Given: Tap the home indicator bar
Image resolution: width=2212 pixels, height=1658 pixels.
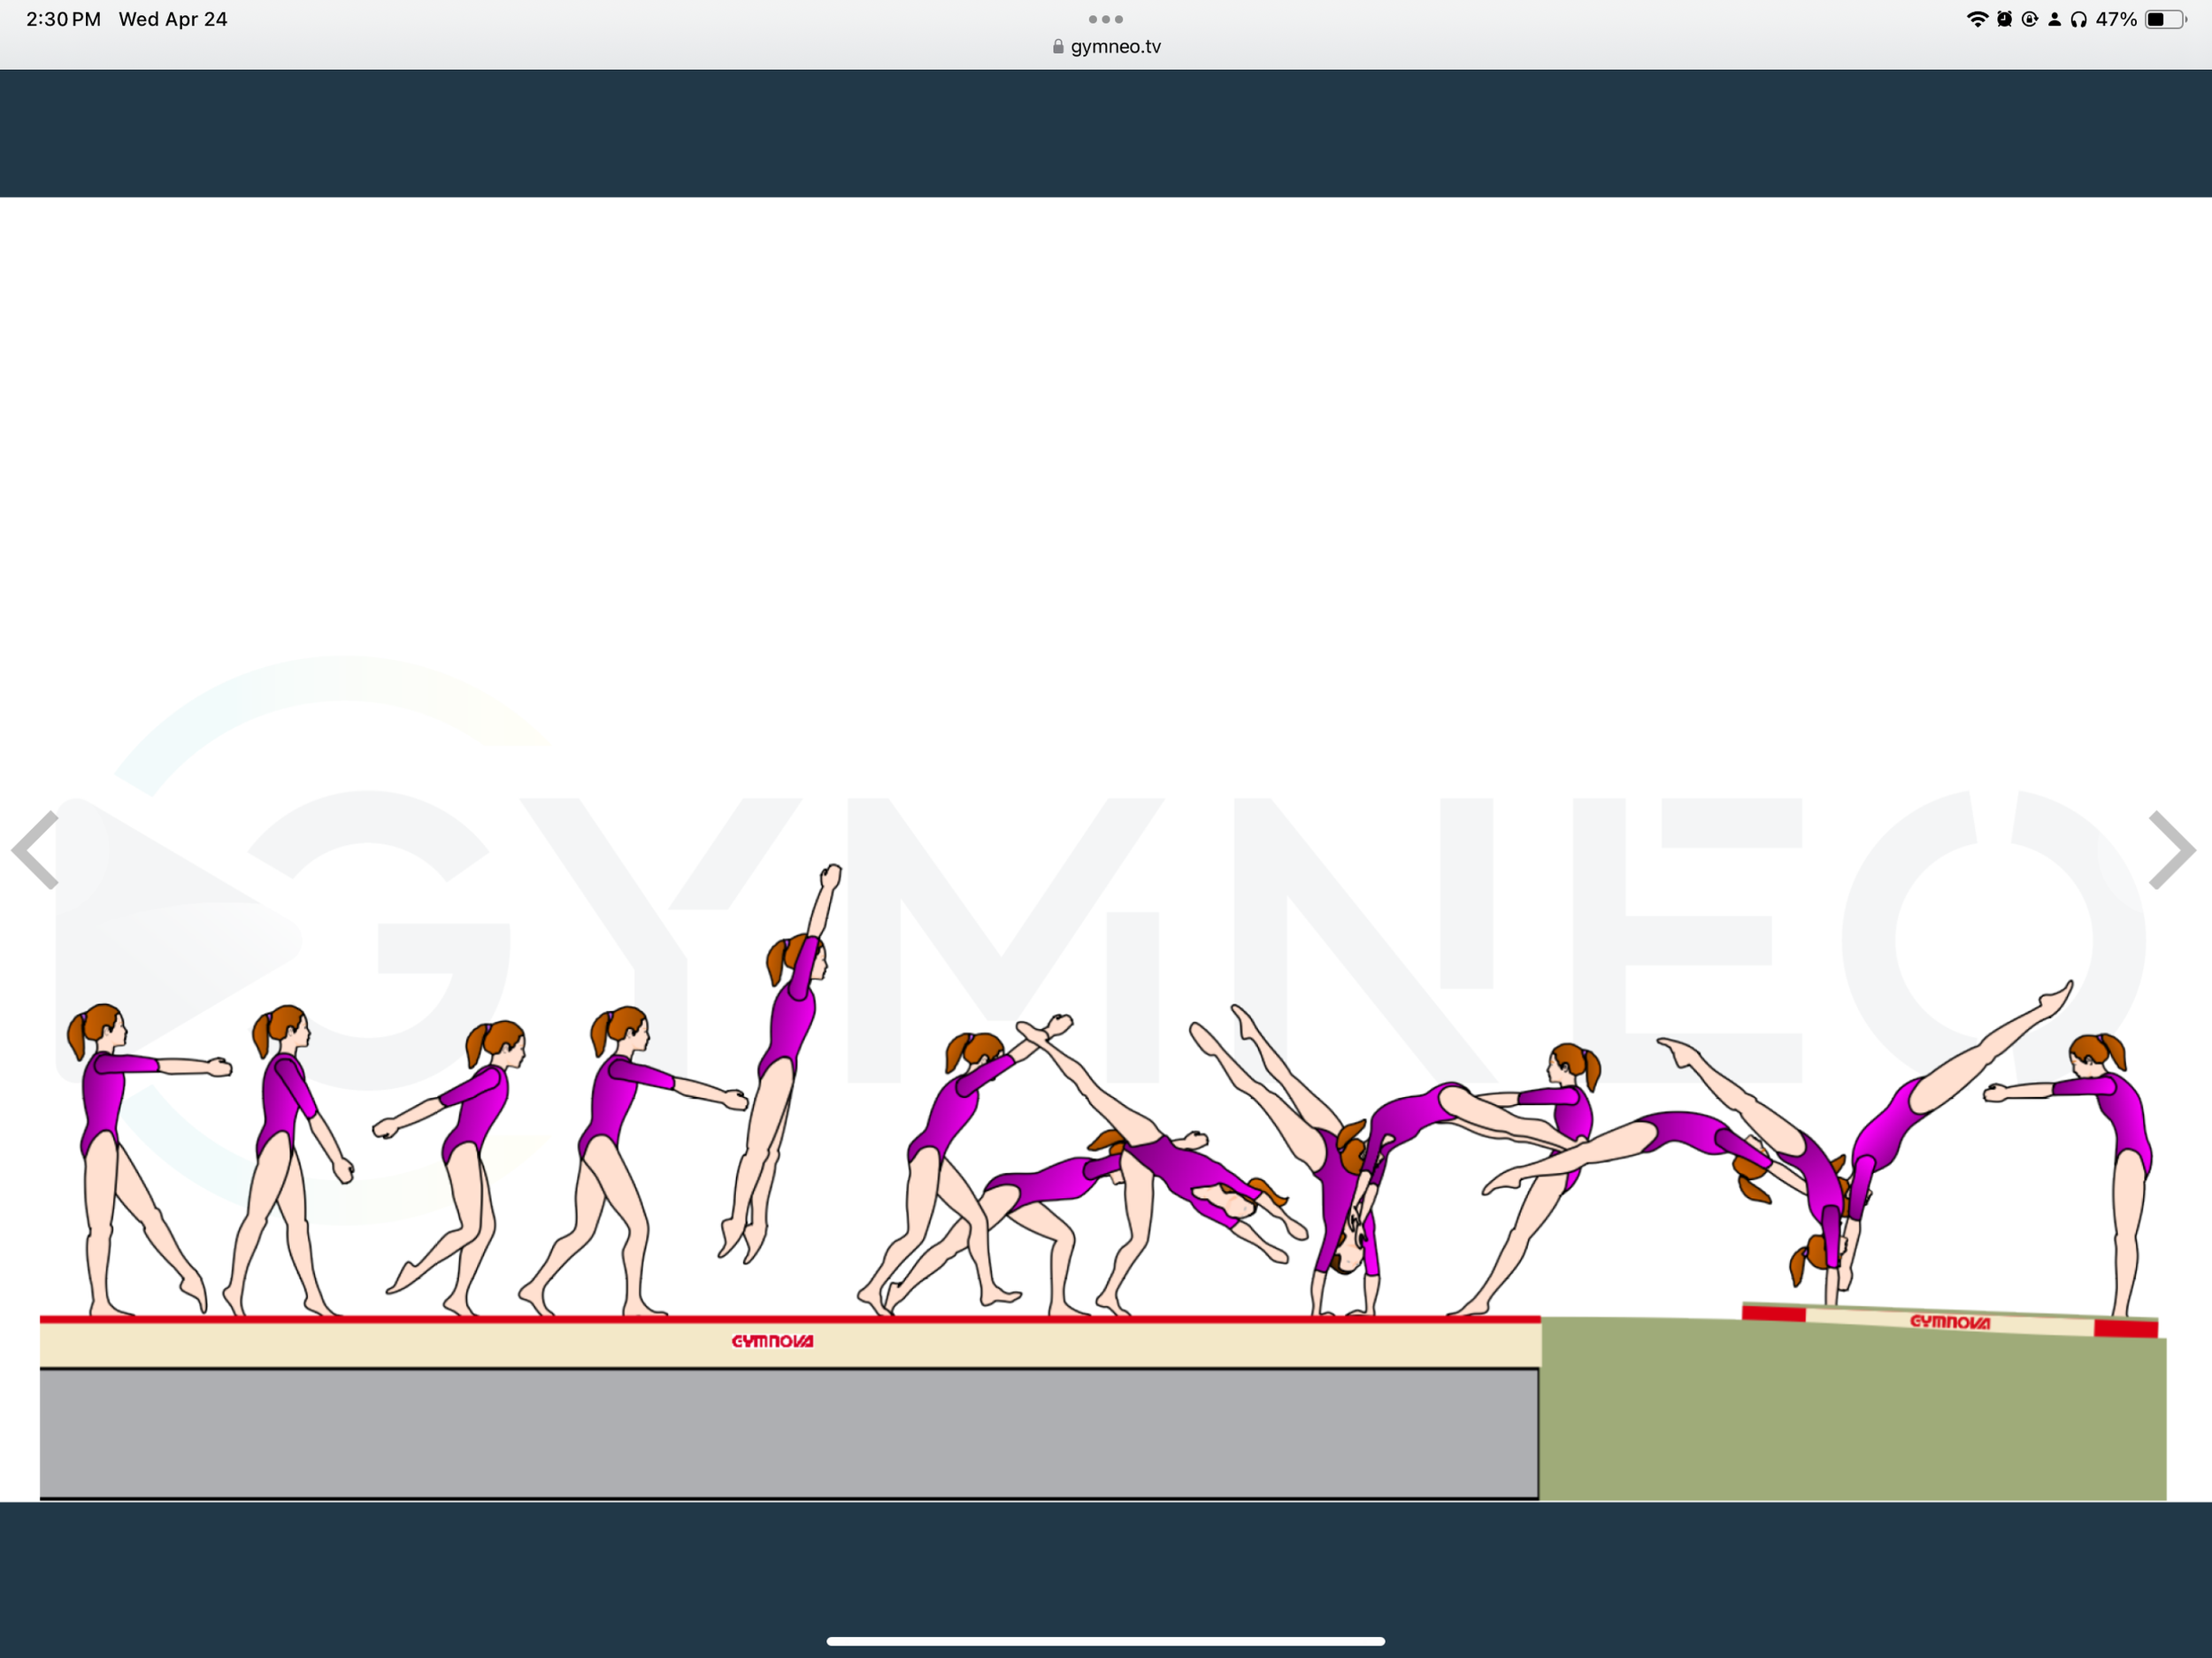Looking at the screenshot, I should [1105, 1641].
